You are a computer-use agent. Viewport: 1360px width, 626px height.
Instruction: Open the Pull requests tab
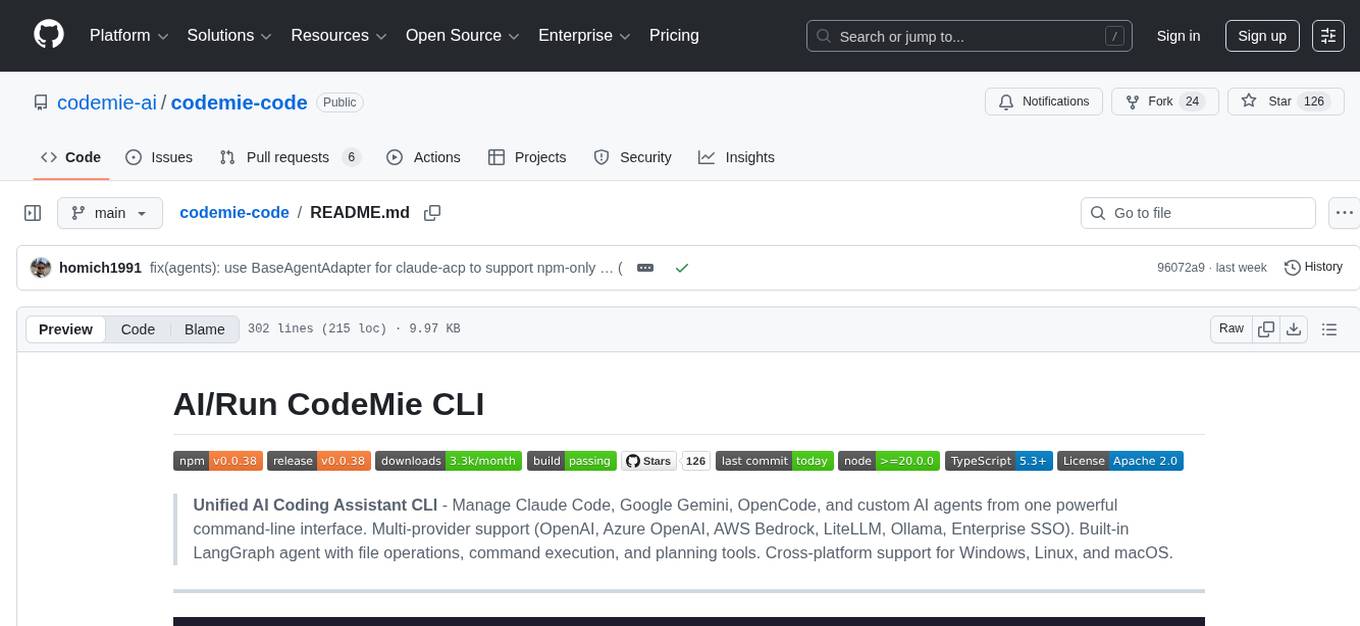[288, 157]
